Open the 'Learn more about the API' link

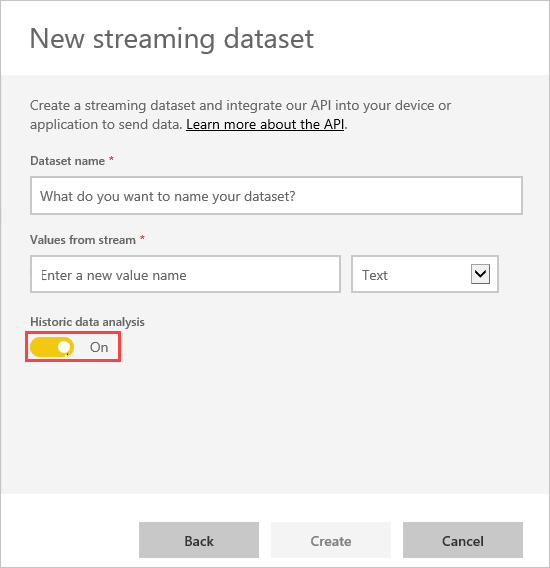[265, 125]
